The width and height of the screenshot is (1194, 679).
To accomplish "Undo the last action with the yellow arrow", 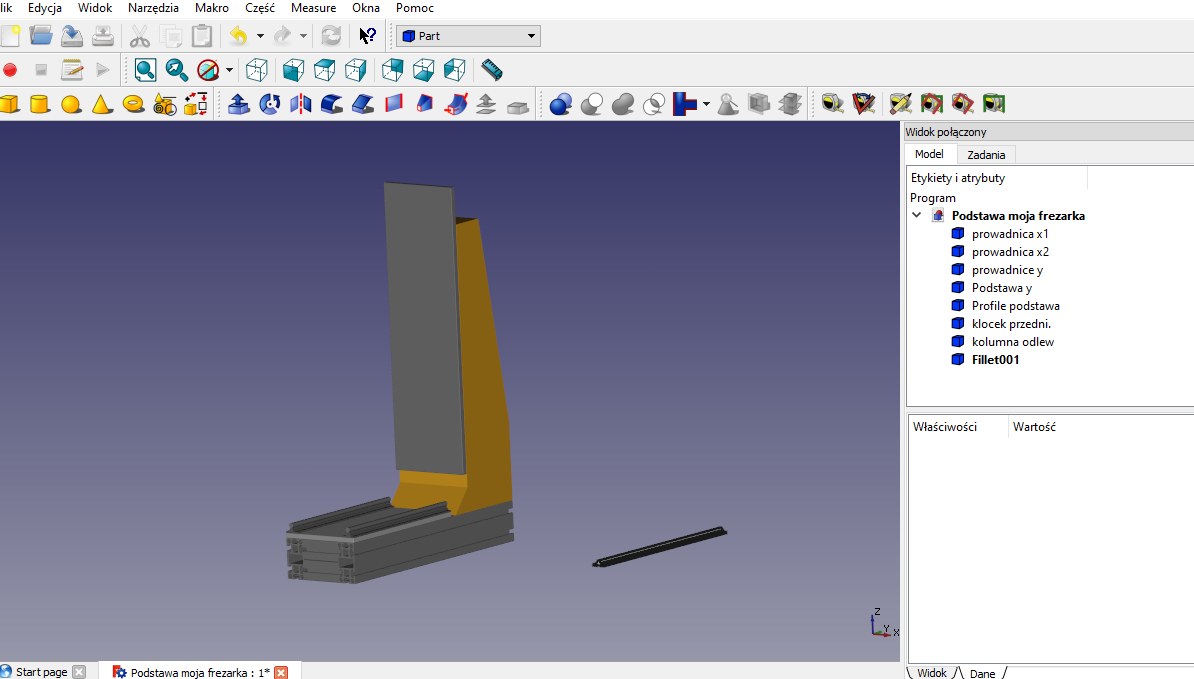I will click(239, 36).
